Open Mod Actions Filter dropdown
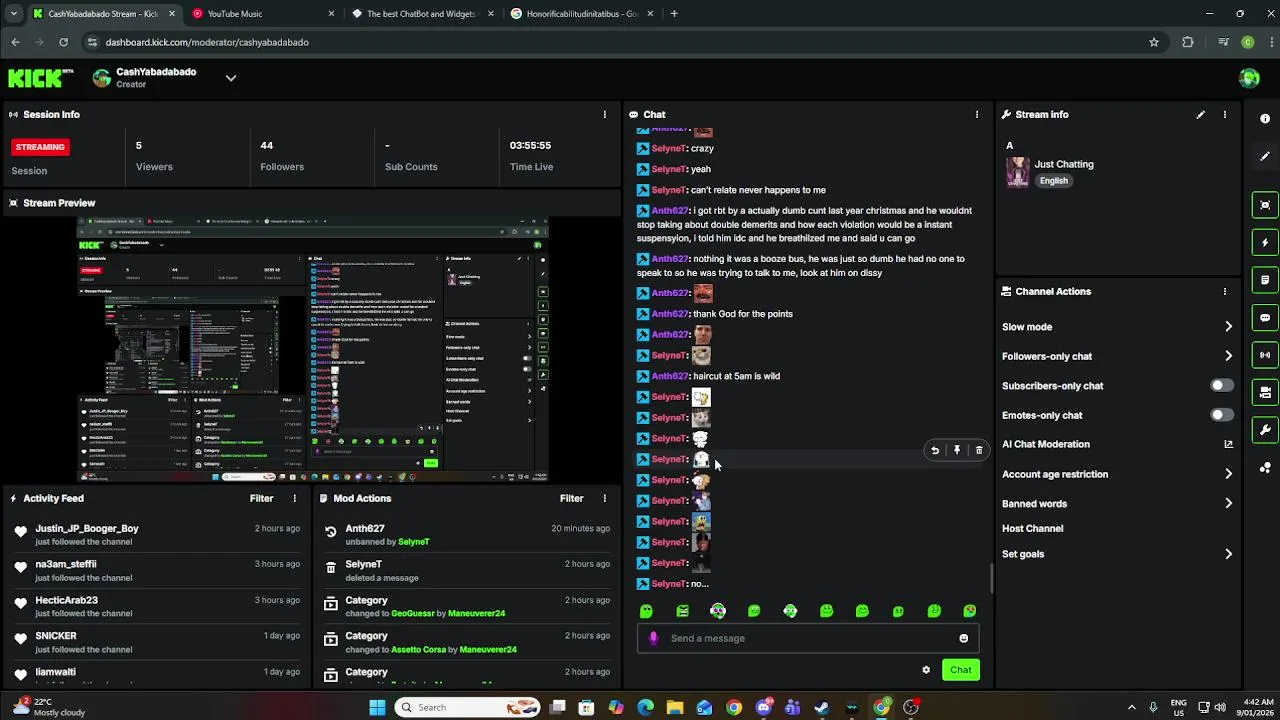The image size is (1280, 720). click(571, 498)
